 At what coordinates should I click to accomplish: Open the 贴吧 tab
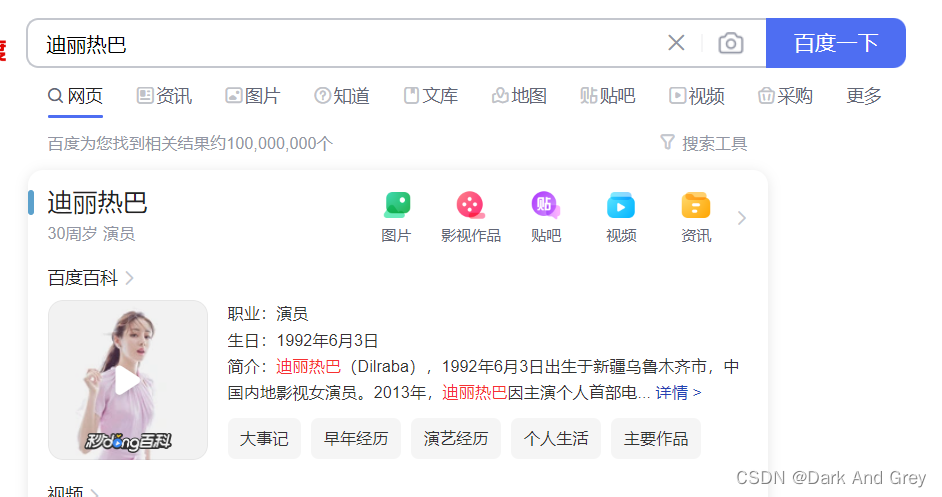[608, 96]
